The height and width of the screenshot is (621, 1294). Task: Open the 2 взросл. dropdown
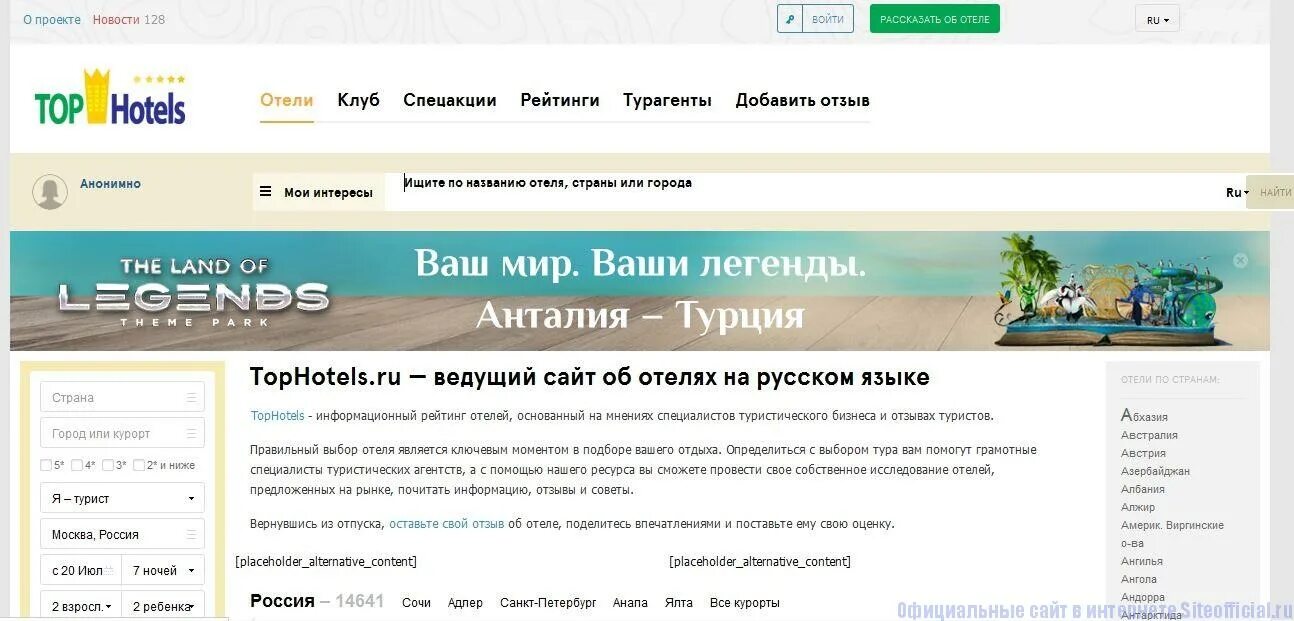point(81,606)
